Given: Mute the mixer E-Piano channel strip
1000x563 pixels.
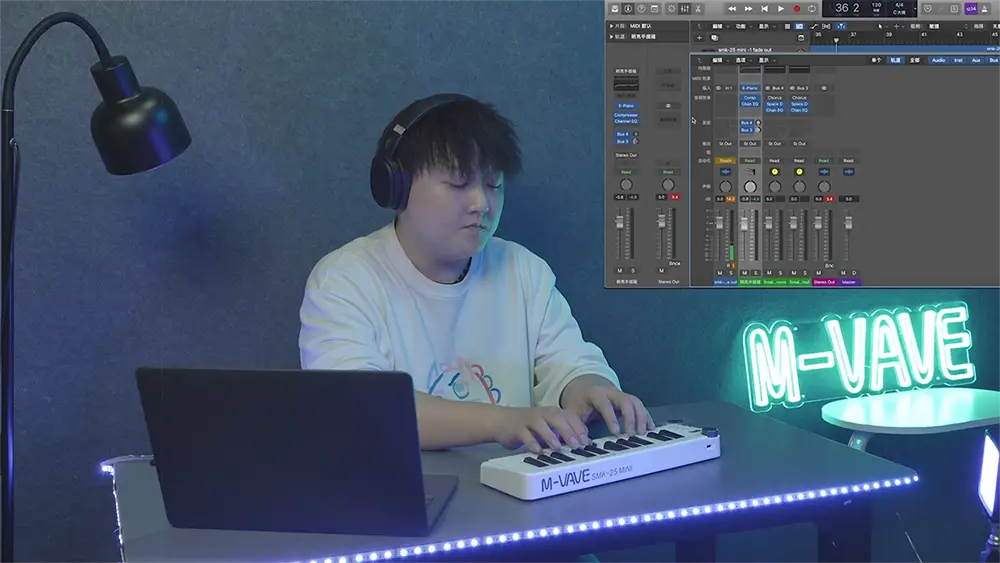Looking at the screenshot, I should tap(744, 273).
